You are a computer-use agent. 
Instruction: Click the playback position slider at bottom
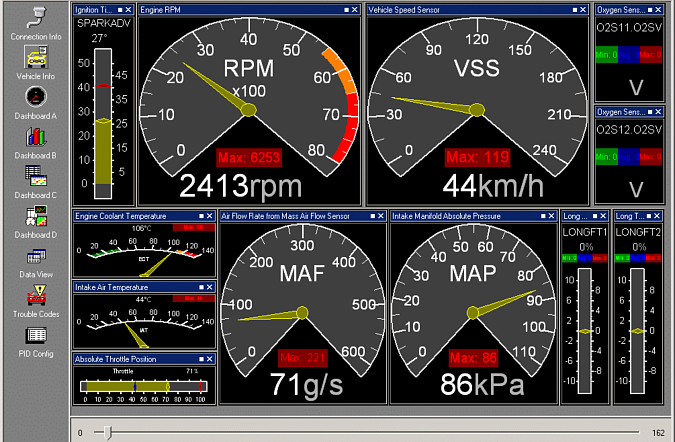[x=109, y=432]
